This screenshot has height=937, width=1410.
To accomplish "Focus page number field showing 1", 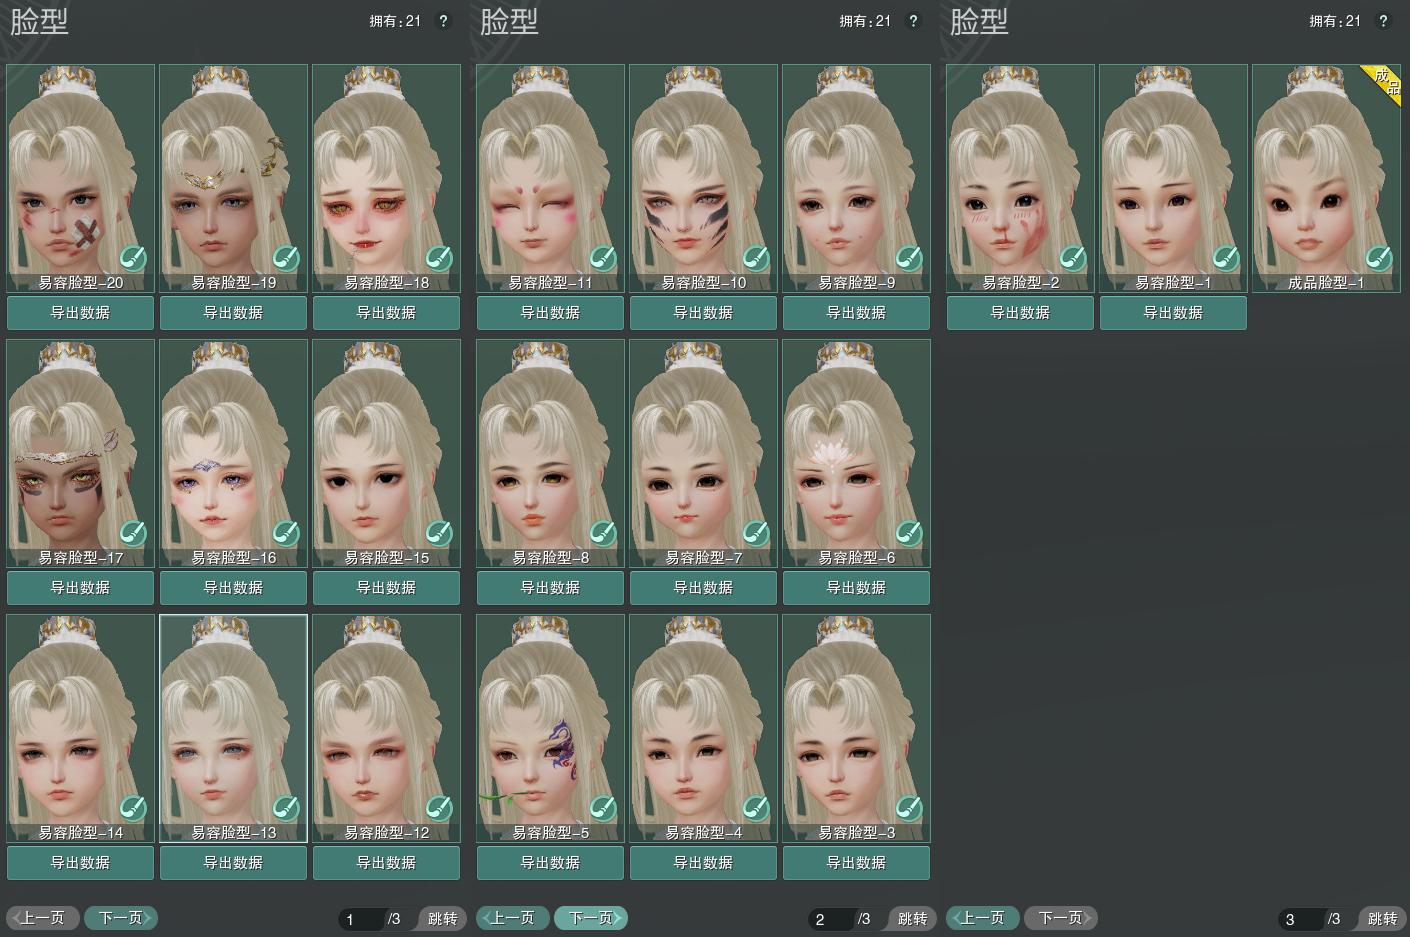I will point(361,919).
